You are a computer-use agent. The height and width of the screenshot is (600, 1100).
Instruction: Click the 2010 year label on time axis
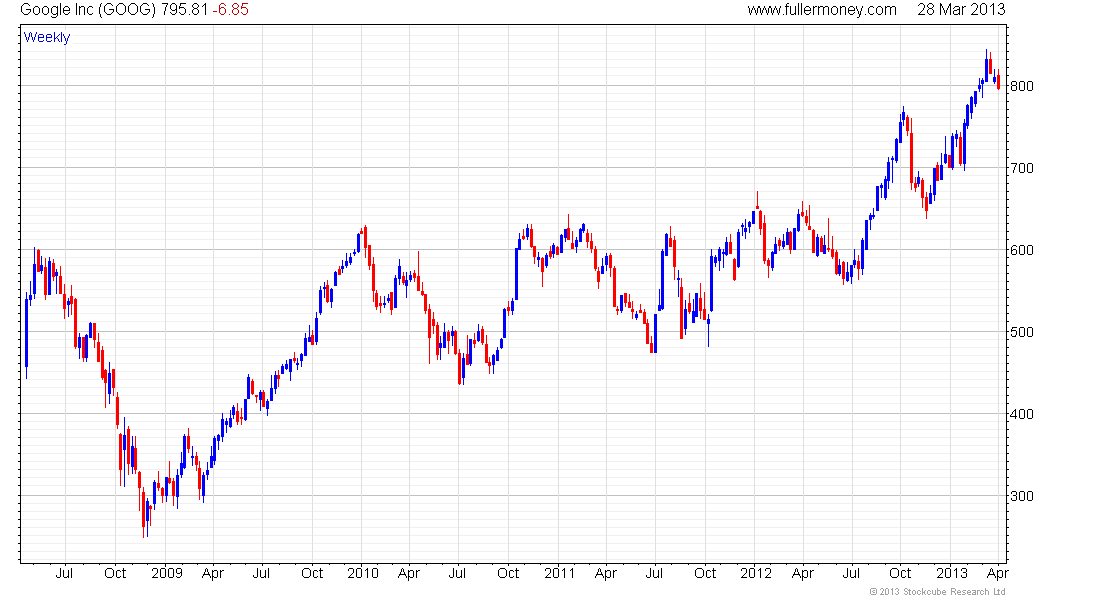[x=363, y=573]
